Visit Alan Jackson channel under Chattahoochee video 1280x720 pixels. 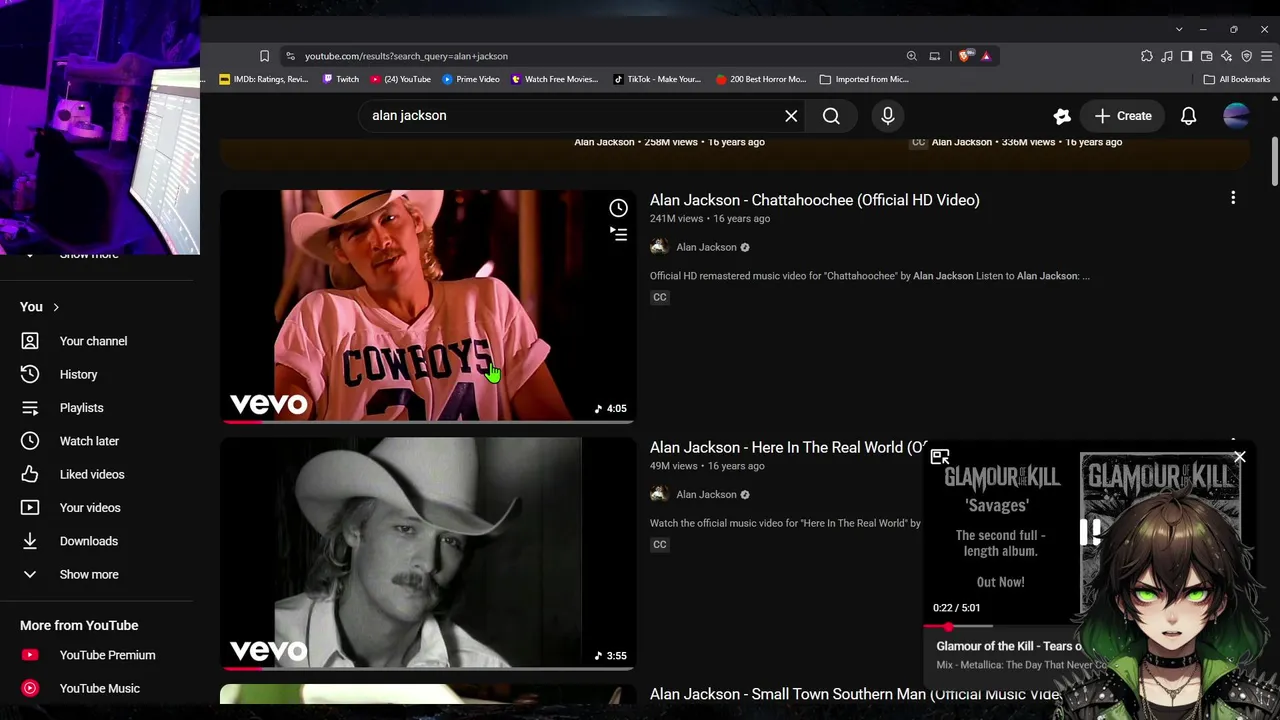point(706,247)
